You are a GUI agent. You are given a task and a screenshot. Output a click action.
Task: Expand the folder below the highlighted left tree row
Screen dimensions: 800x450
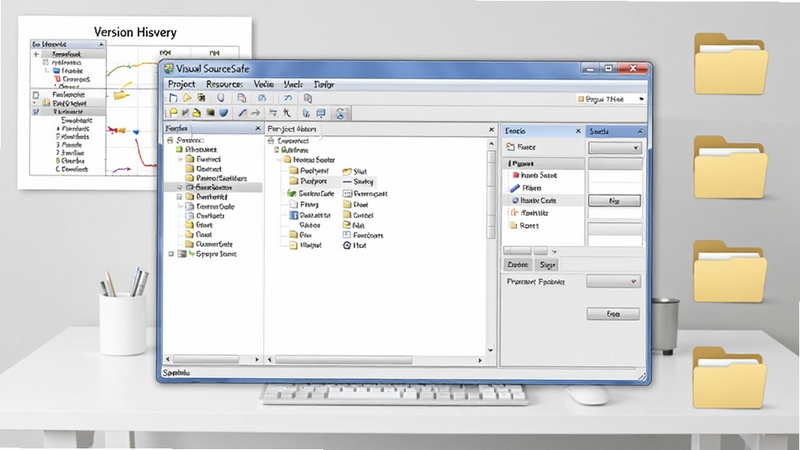pyautogui.click(x=180, y=196)
